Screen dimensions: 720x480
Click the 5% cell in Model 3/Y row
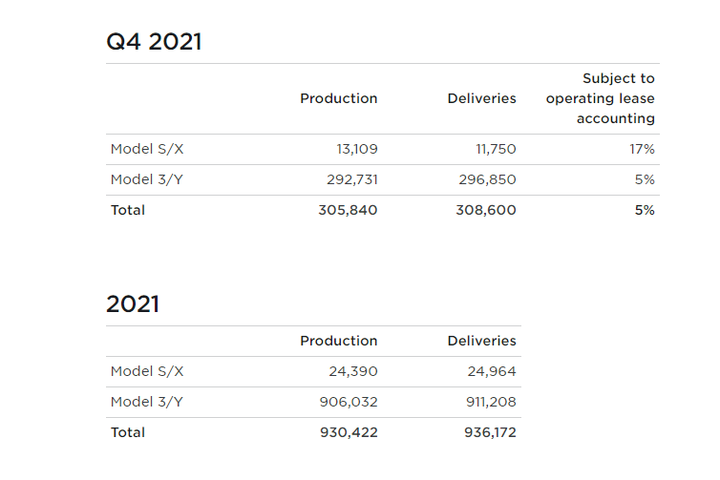click(645, 179)
